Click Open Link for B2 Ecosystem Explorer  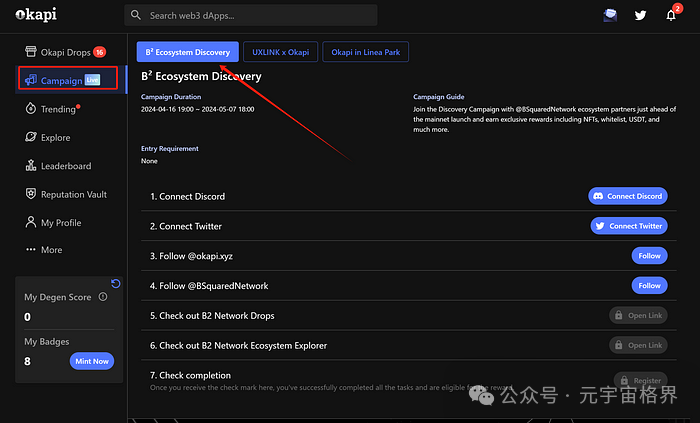tap(638, 345)
